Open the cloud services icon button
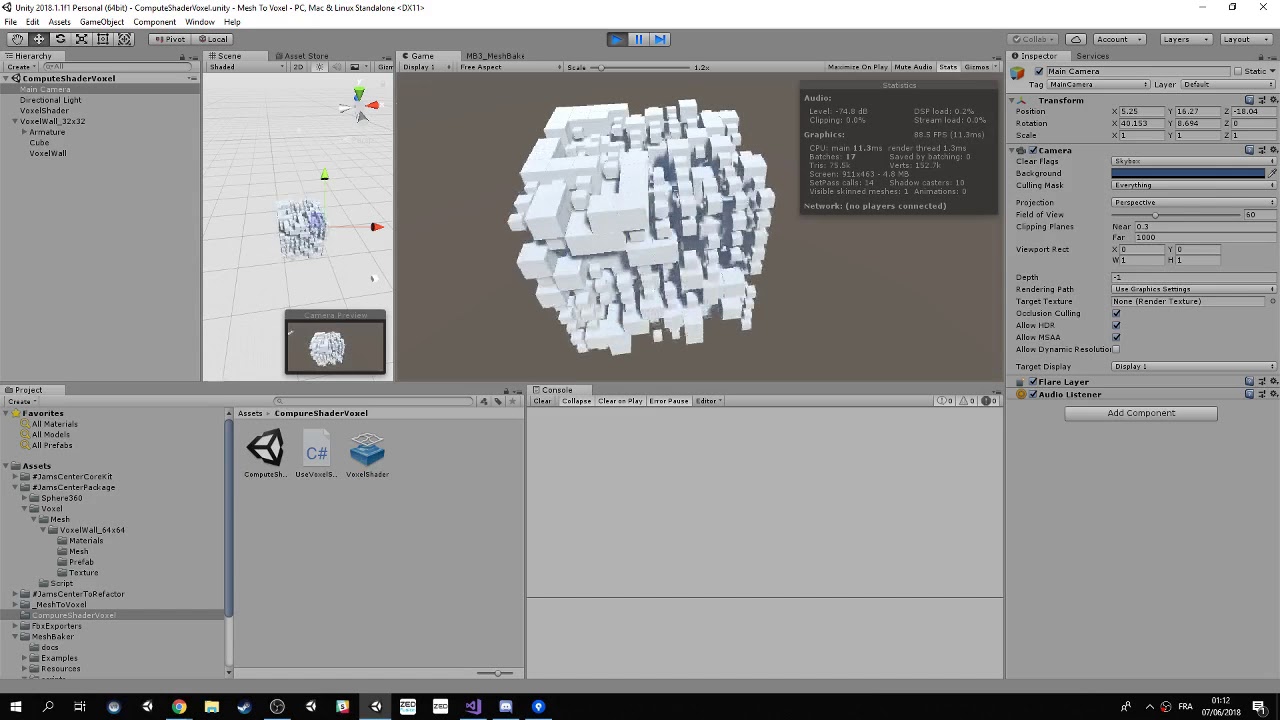 (1075, 39)
